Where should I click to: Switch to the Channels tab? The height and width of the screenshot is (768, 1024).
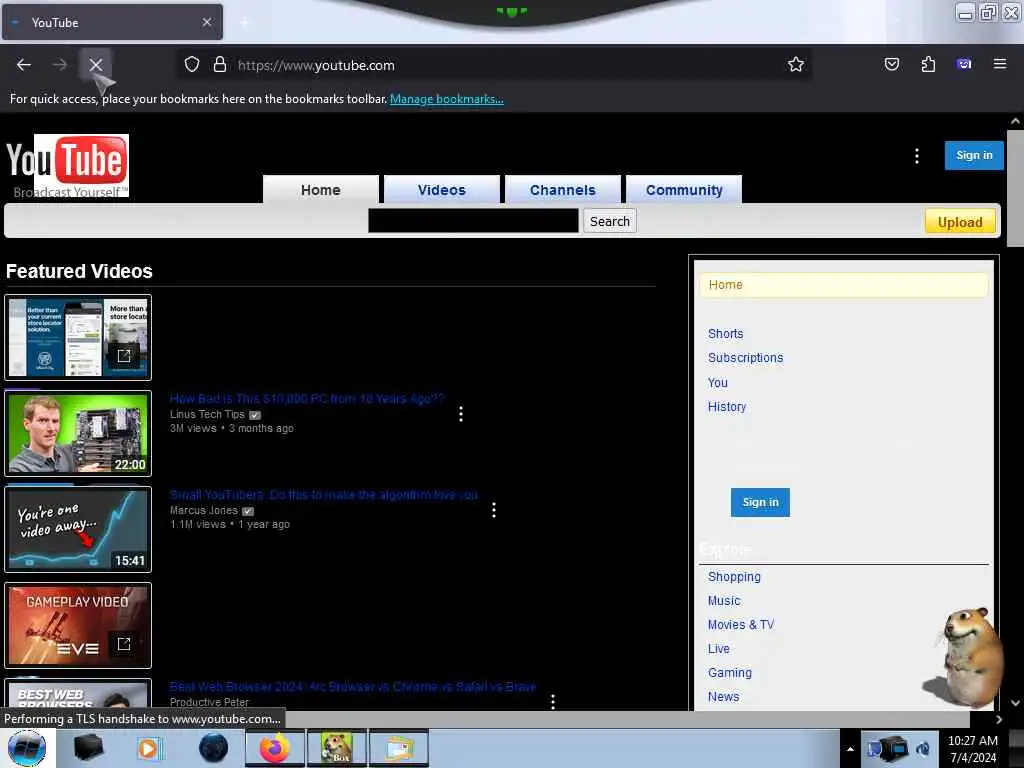(x=562, y=190)
